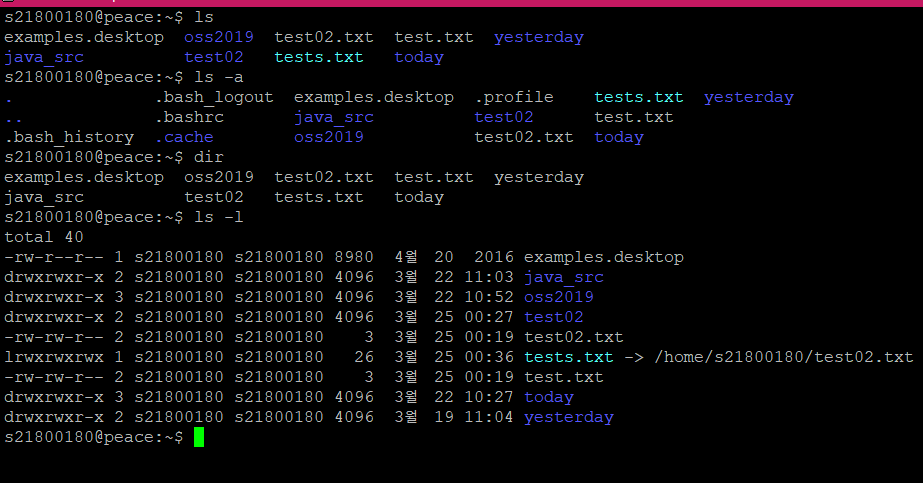The image size is (923, 483).
Task: Click white java_src in the dir output
Action: click(44, 197)
